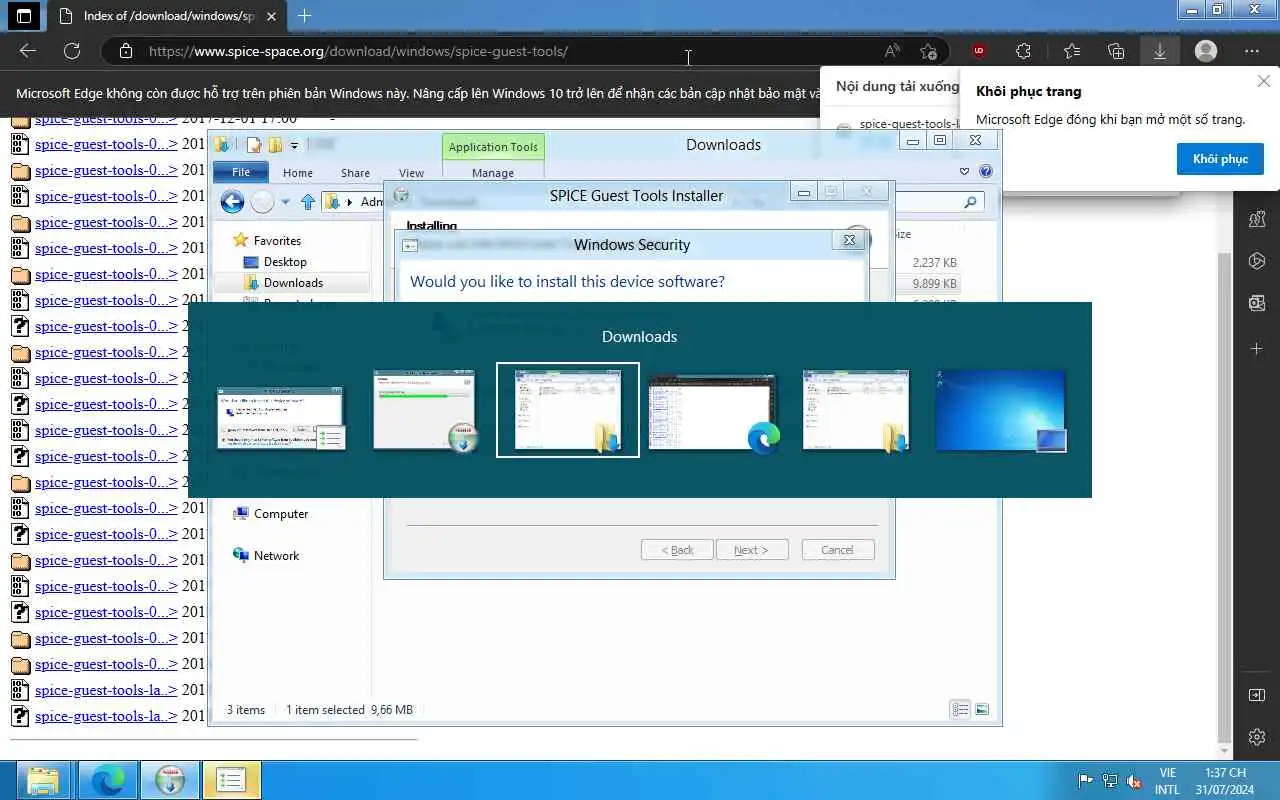Select Favorites in Explorer navigation pane
Viewport: 1280px width, 800px height.
(277, 240)
